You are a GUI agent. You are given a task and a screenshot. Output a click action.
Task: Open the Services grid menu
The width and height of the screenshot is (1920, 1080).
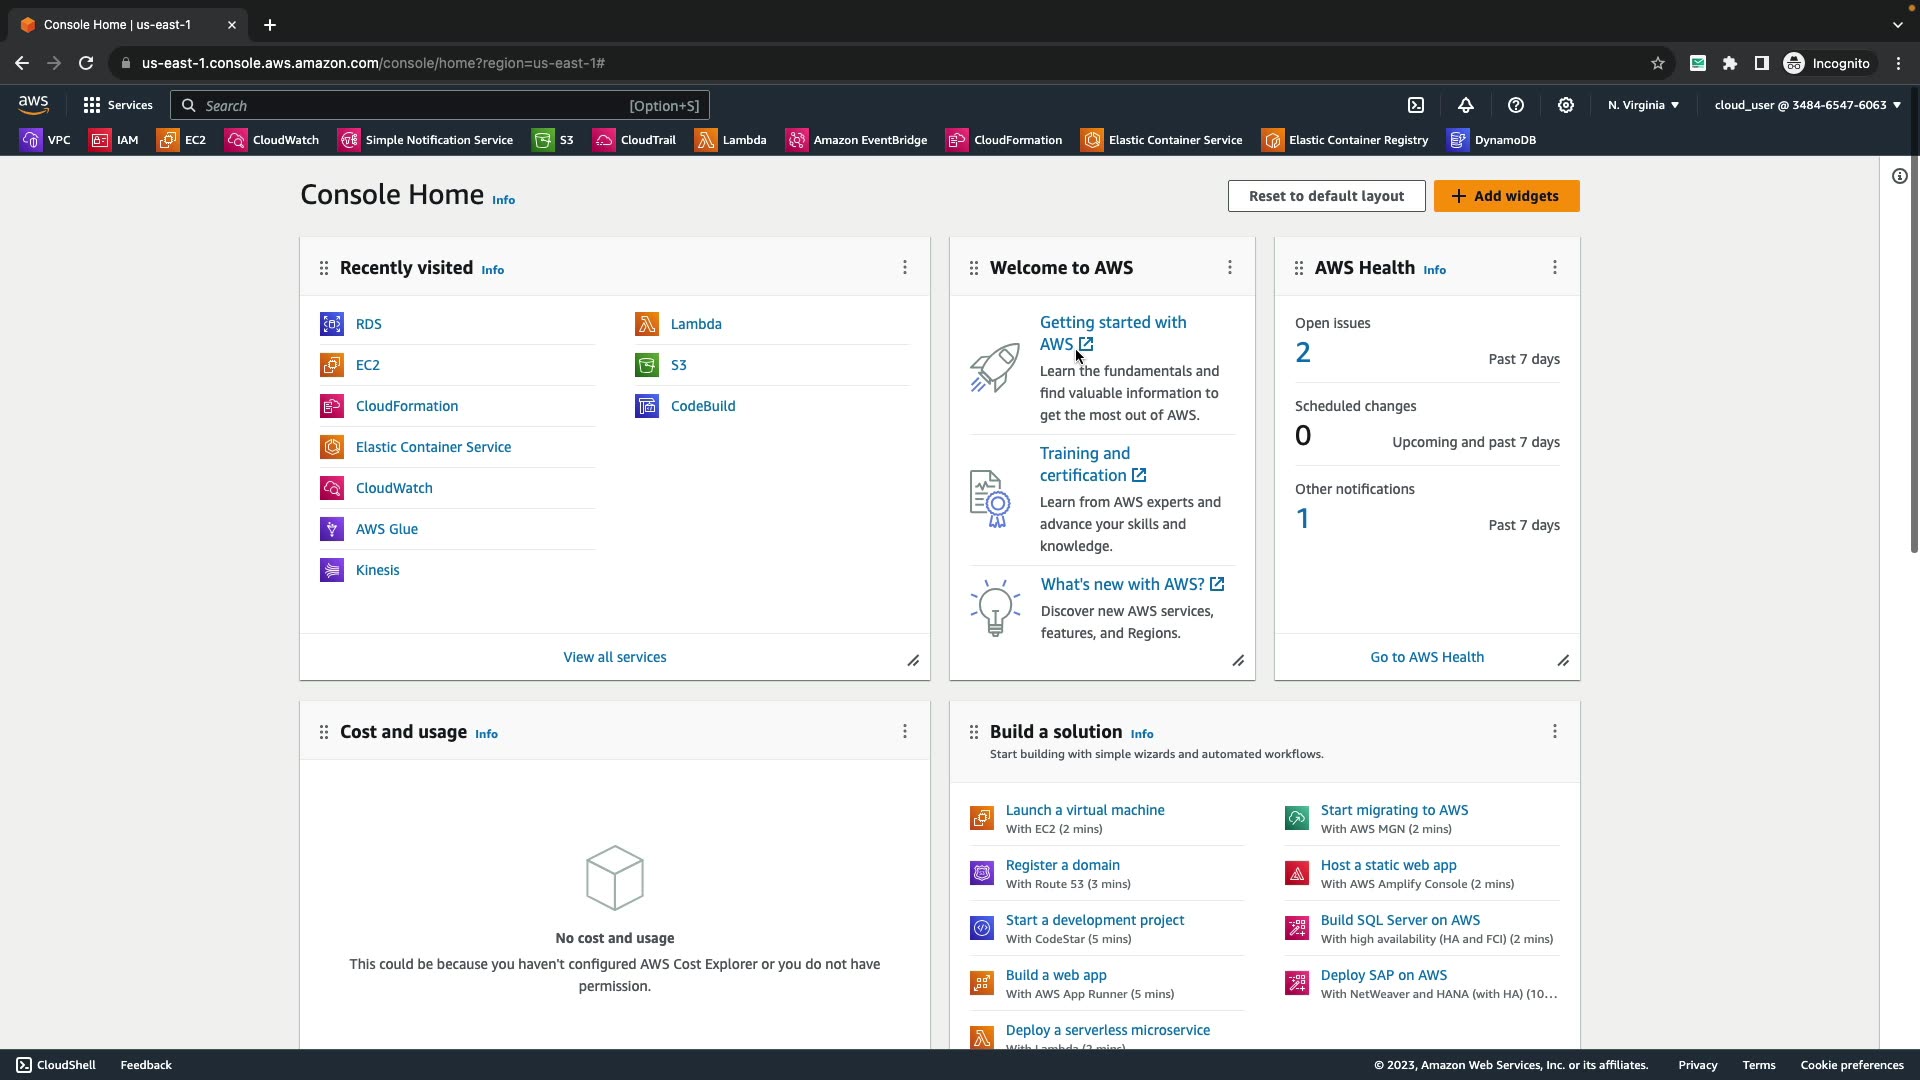[117, 105]
